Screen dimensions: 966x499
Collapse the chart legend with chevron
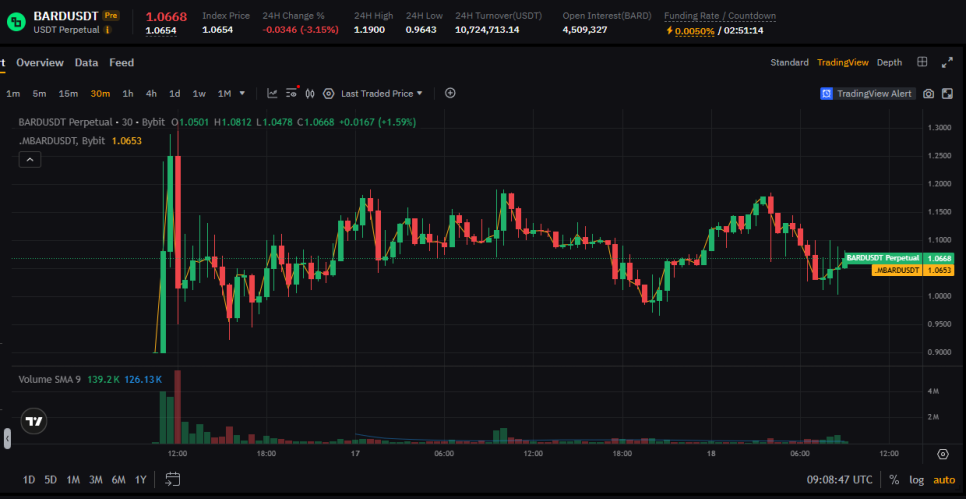point(30,160)
